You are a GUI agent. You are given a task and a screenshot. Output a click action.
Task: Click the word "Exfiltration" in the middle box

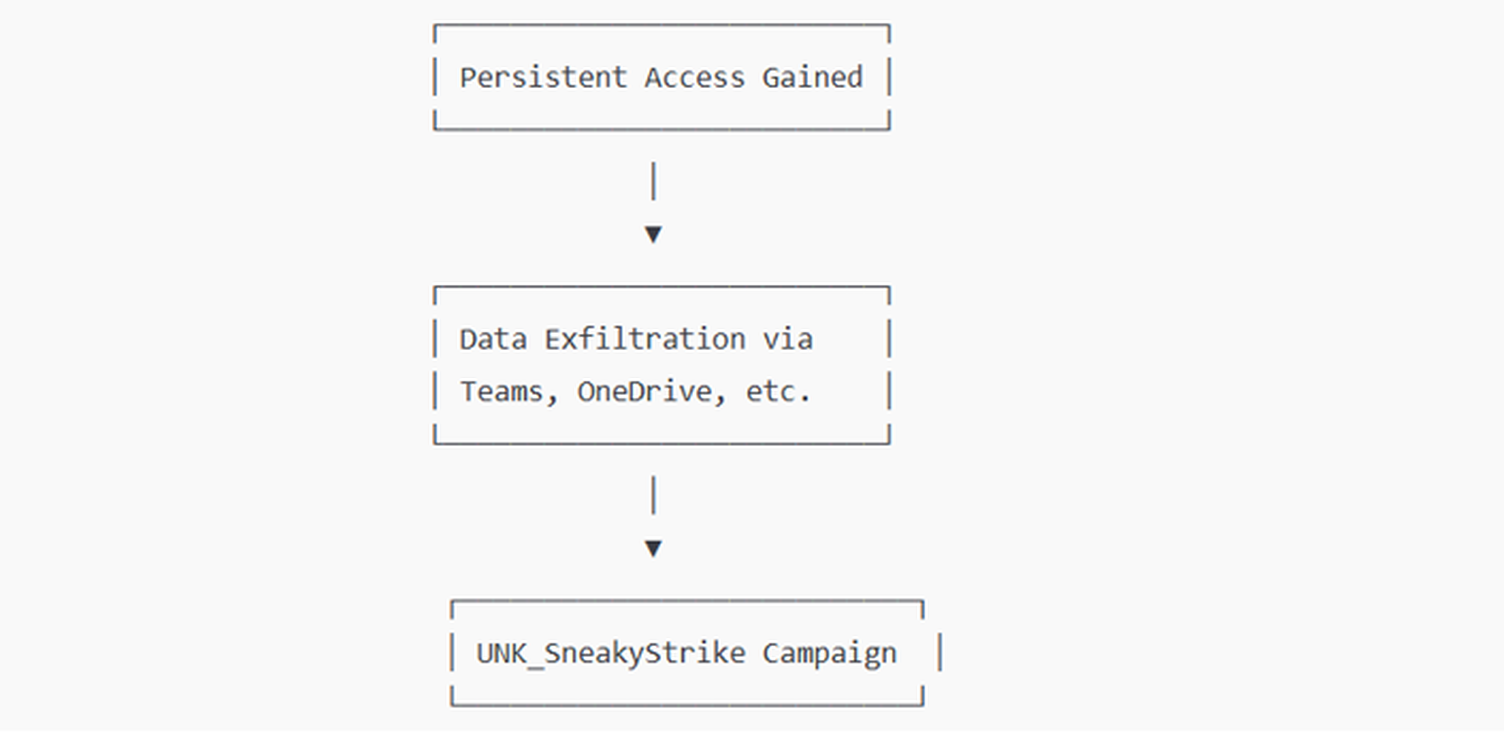coord(645,339)
